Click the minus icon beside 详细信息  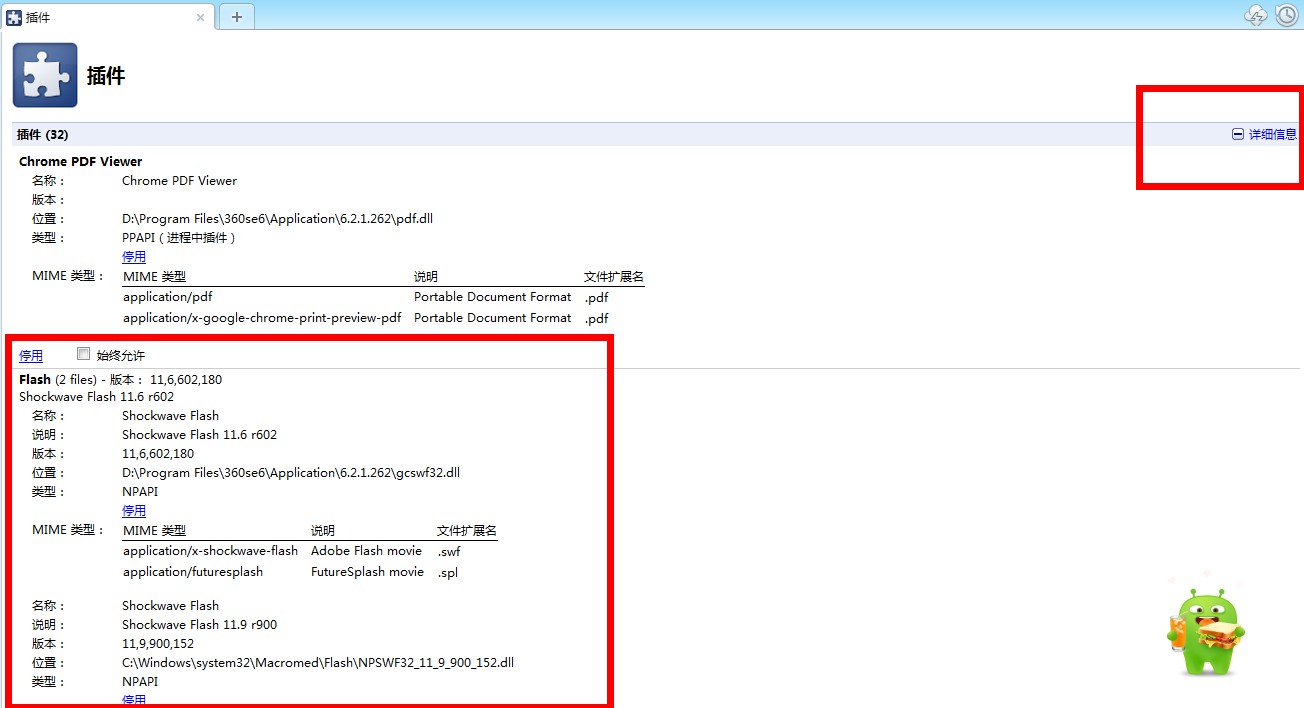coord(1238,134)
